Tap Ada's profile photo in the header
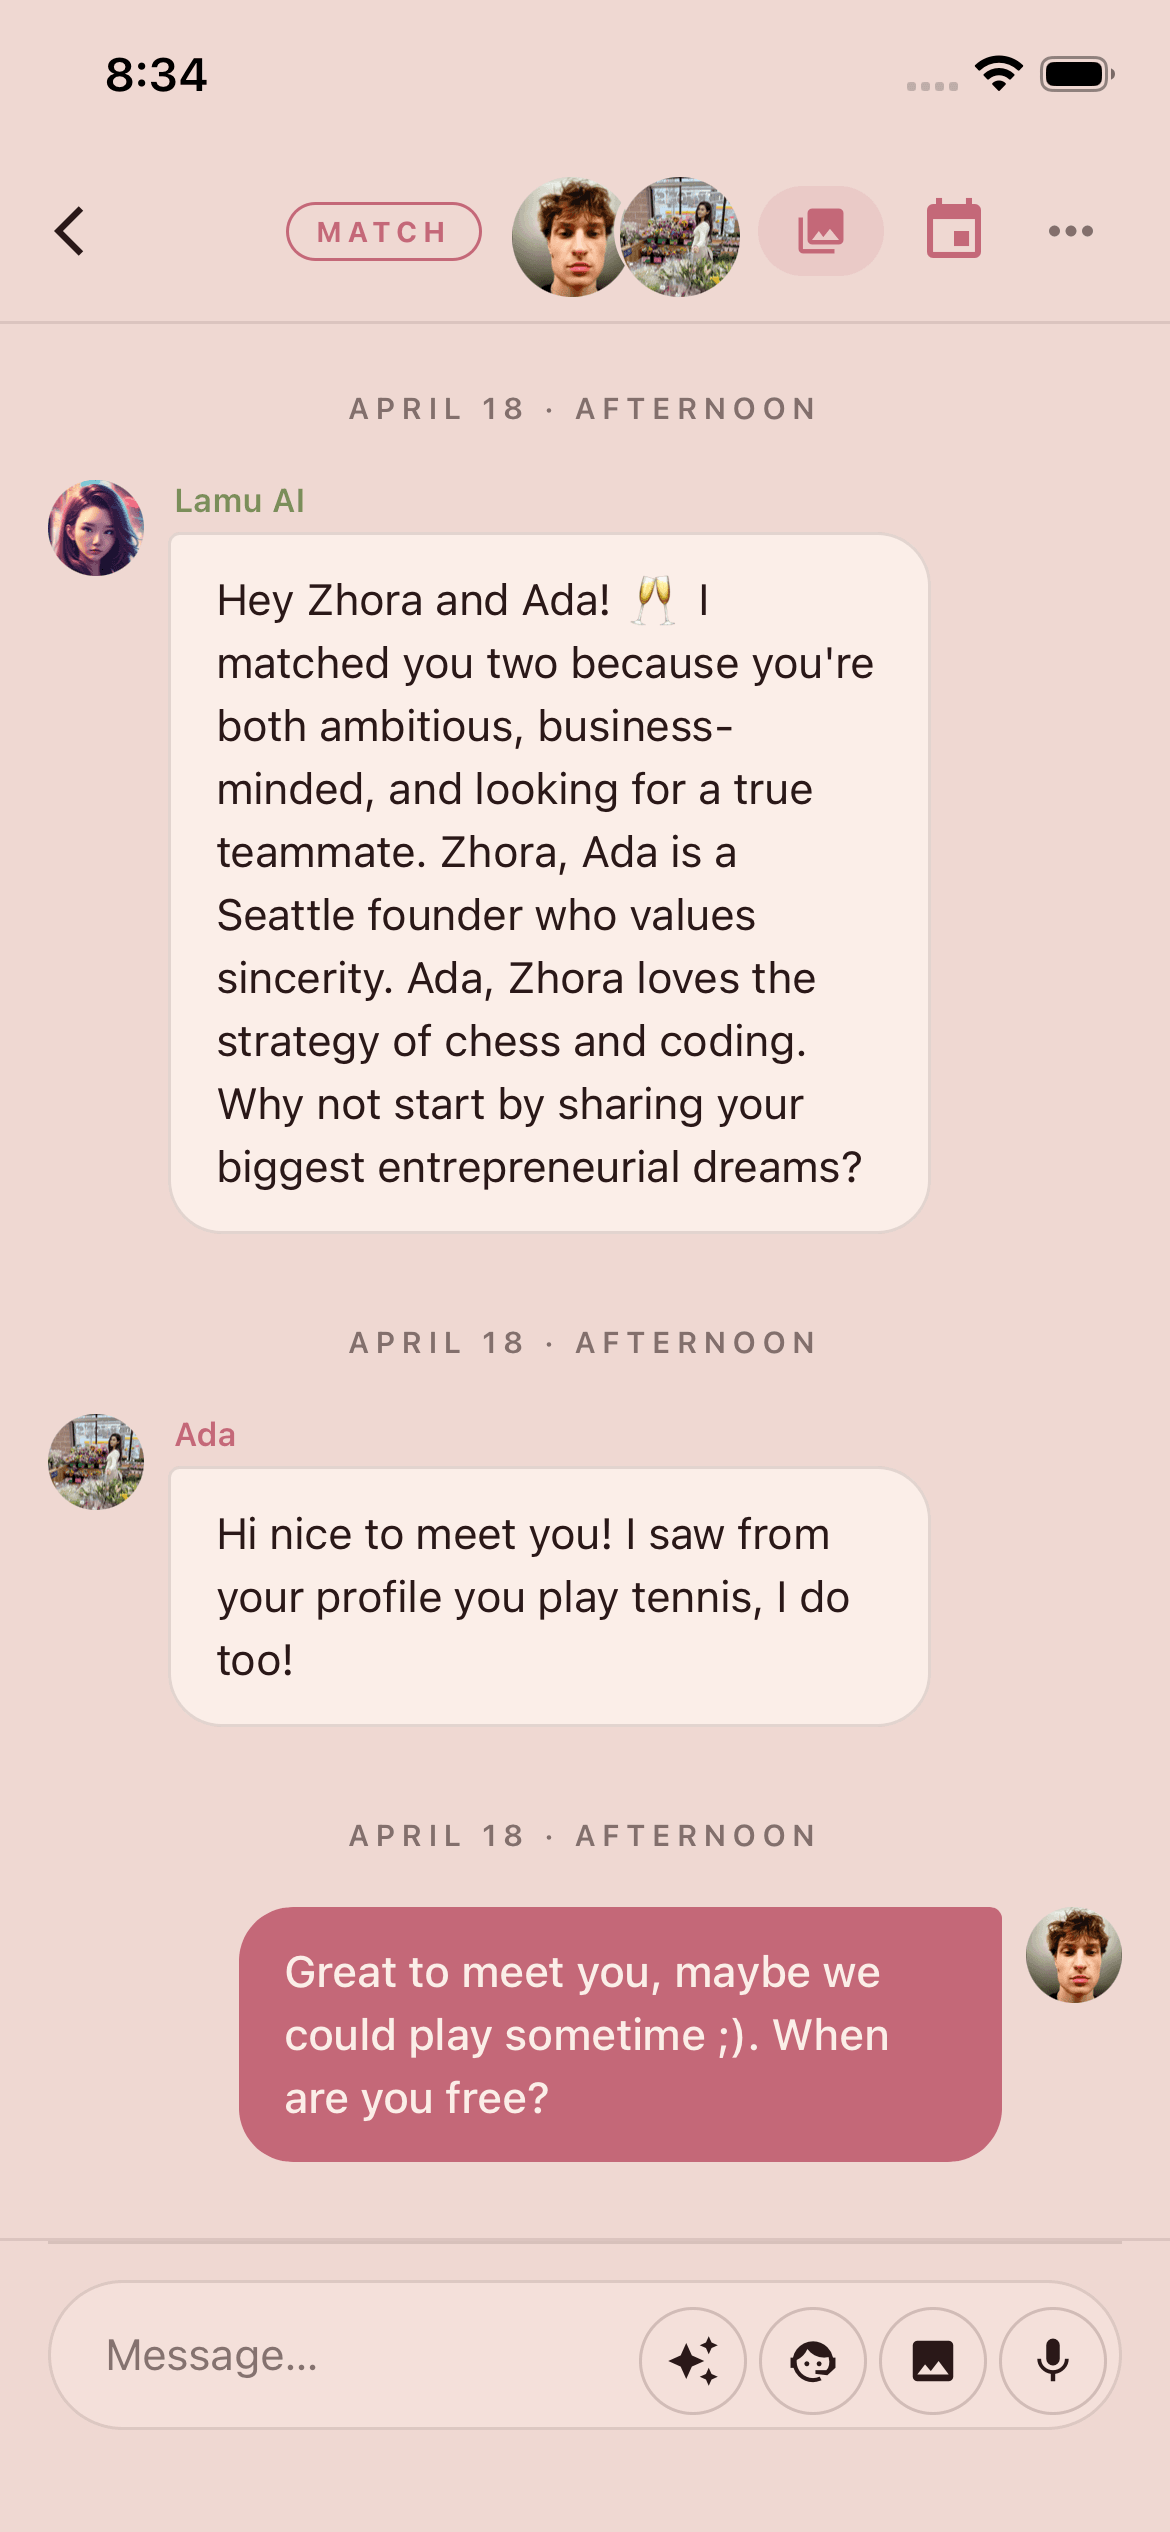The height and width of the screenshot is (2532, 1170). pos(682,238)
